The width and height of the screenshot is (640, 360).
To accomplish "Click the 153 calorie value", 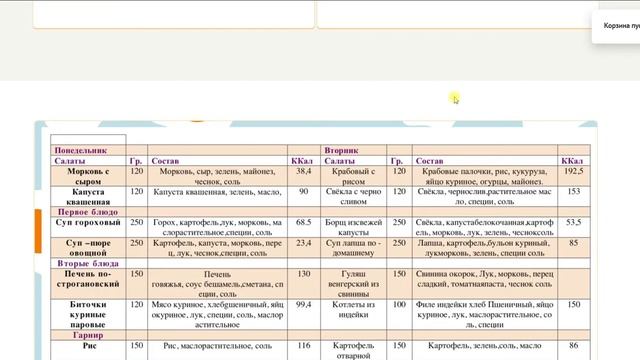I will (x=573, y=191).
